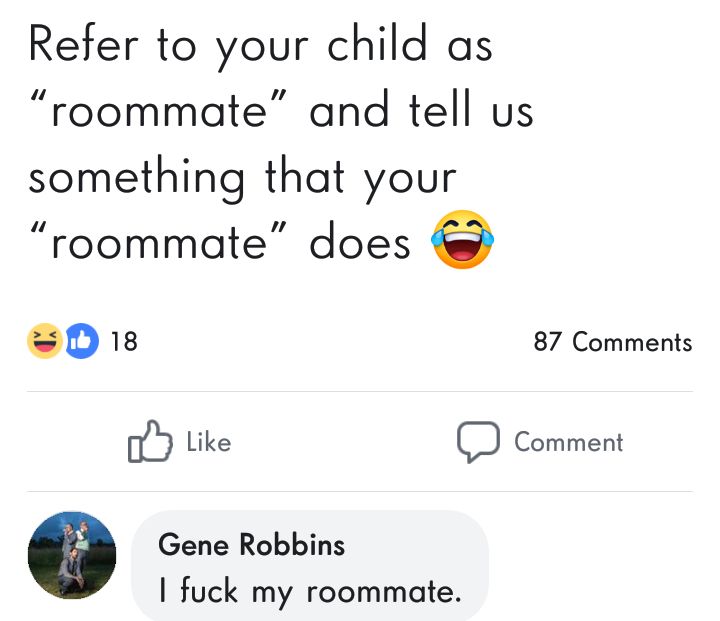Click the blue thumbs-up reaction badge
Viewport: 720px width, 621px height.
(82, 342)
